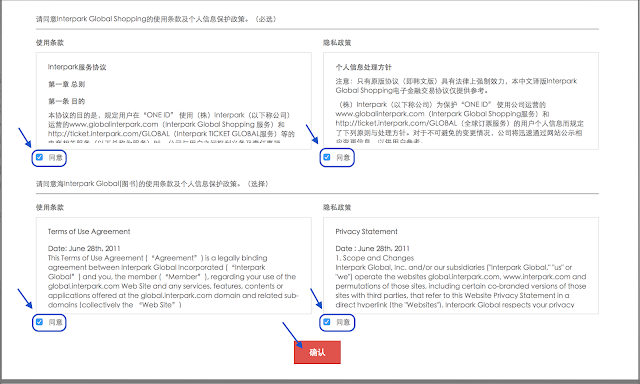
Task: Click 'Date: June 28th, 2011' in Terms of Use
Action: click(x=84, y=249)
